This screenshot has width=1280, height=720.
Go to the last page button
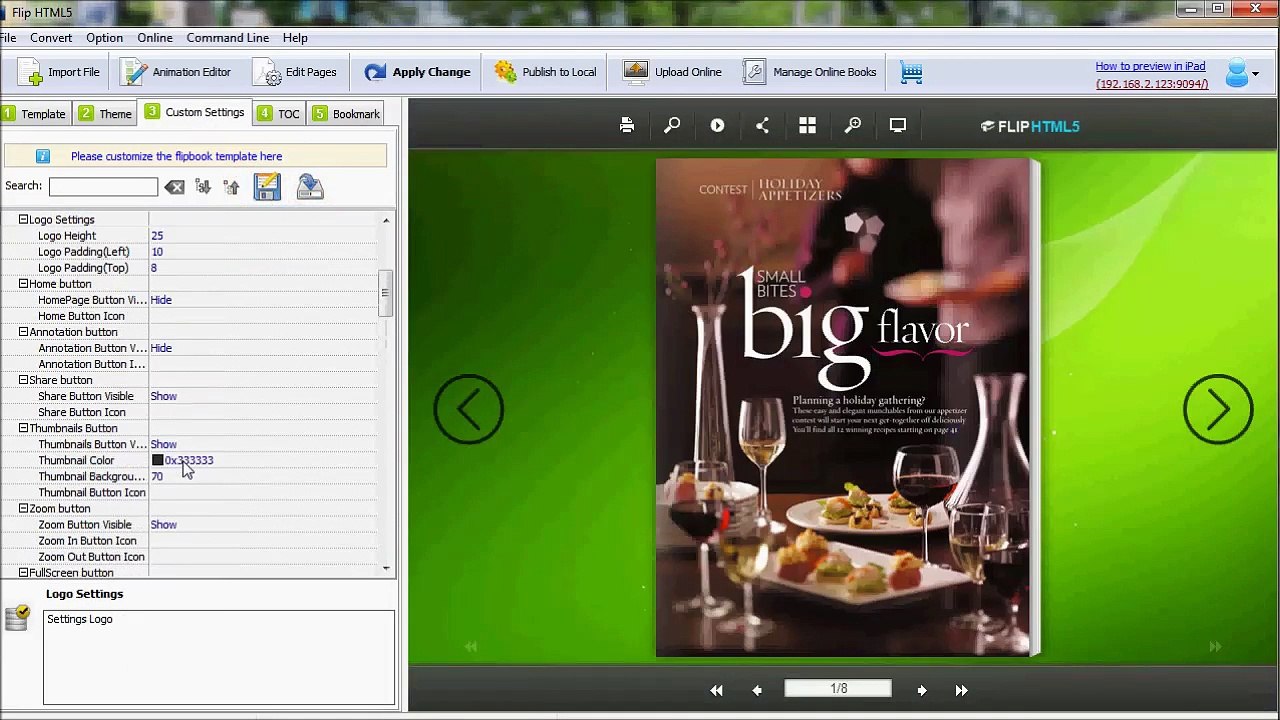pyautogui.click(x=961, y=690)
